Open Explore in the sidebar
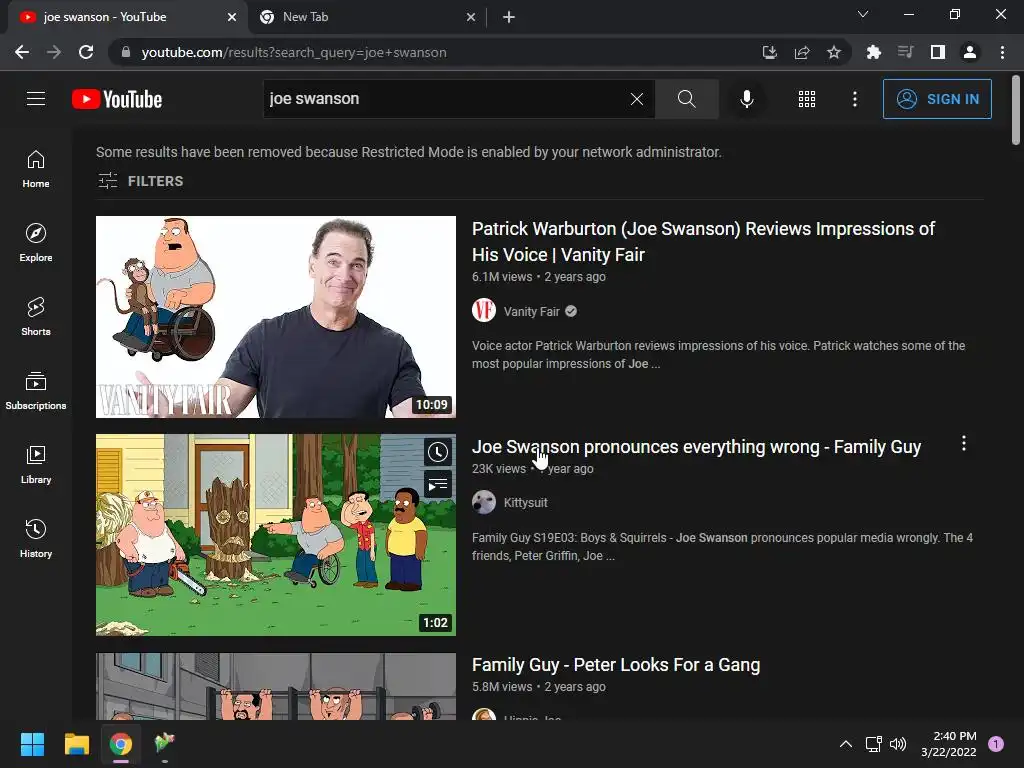 tap(36, 243)
